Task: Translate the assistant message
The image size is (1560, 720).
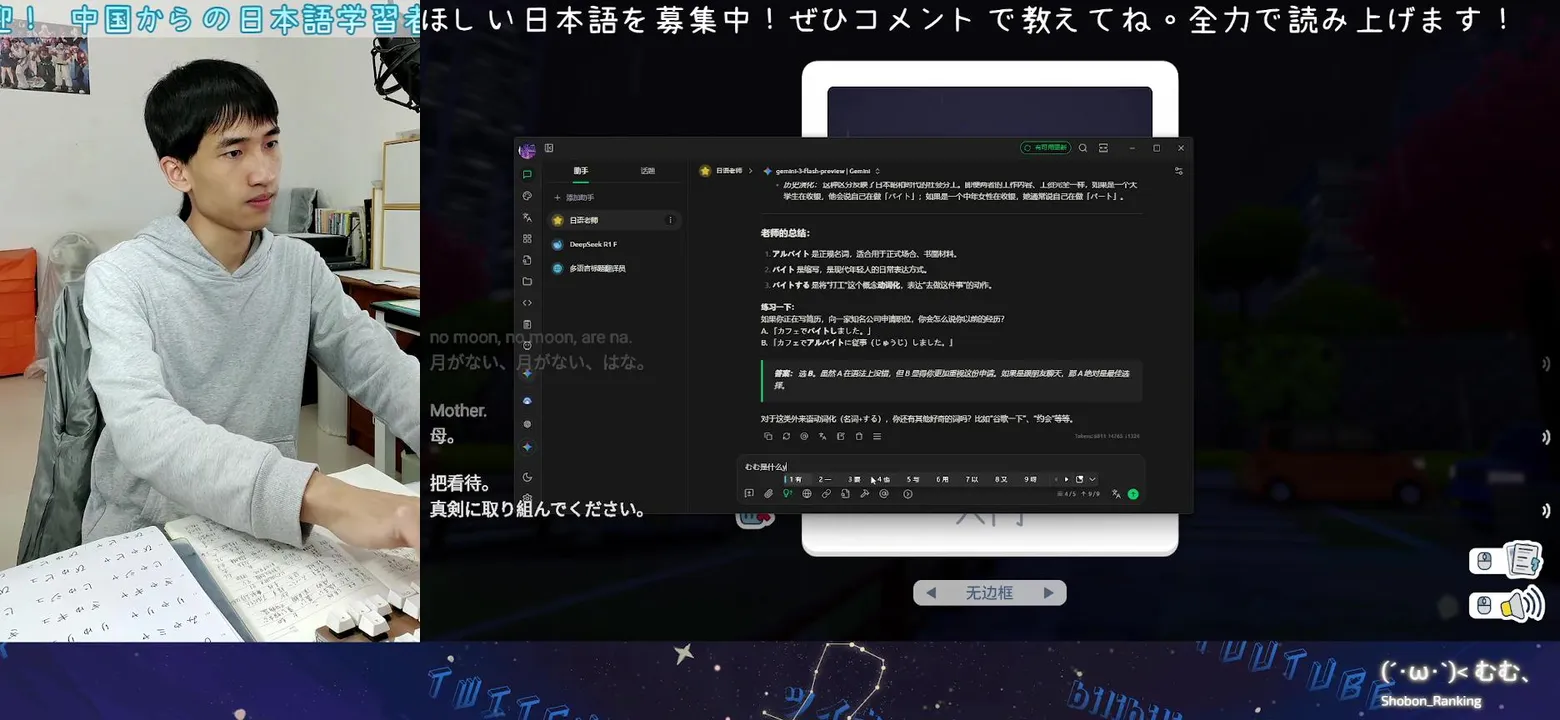Action: click(x=822, y=436)
